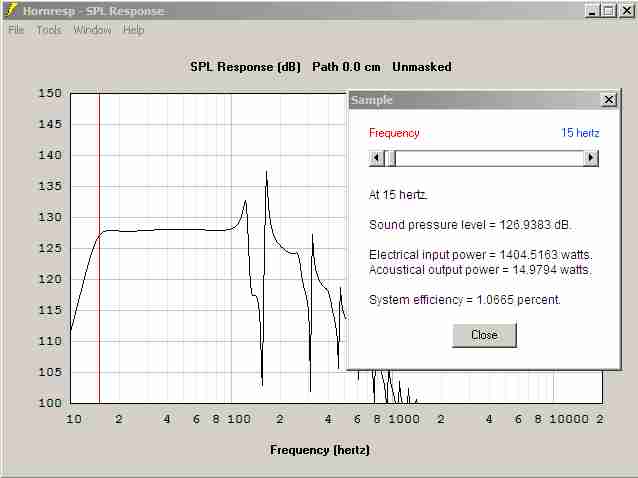
Task: Click the '15 hertz' blue value
Action: click(x=580, y=133)
